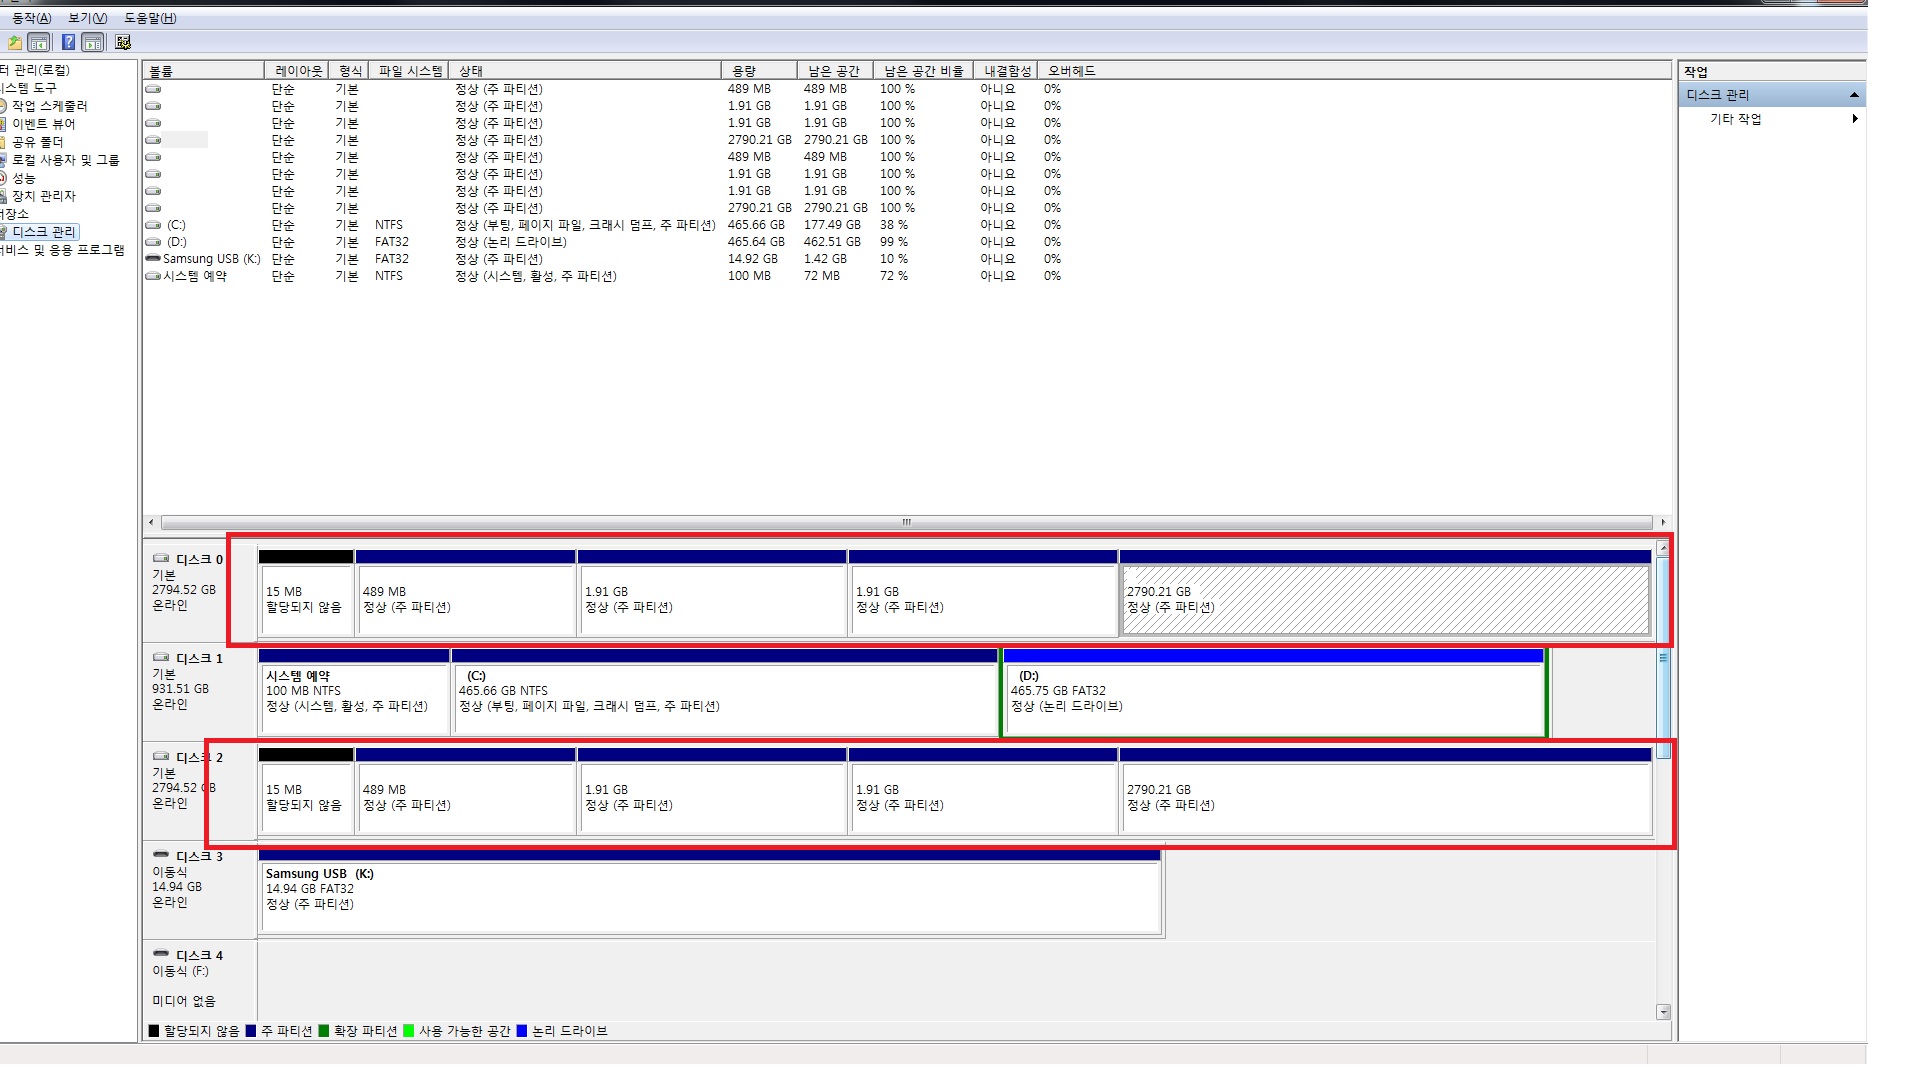Open the 도움말(H) menu

click(x=150, y=18)
